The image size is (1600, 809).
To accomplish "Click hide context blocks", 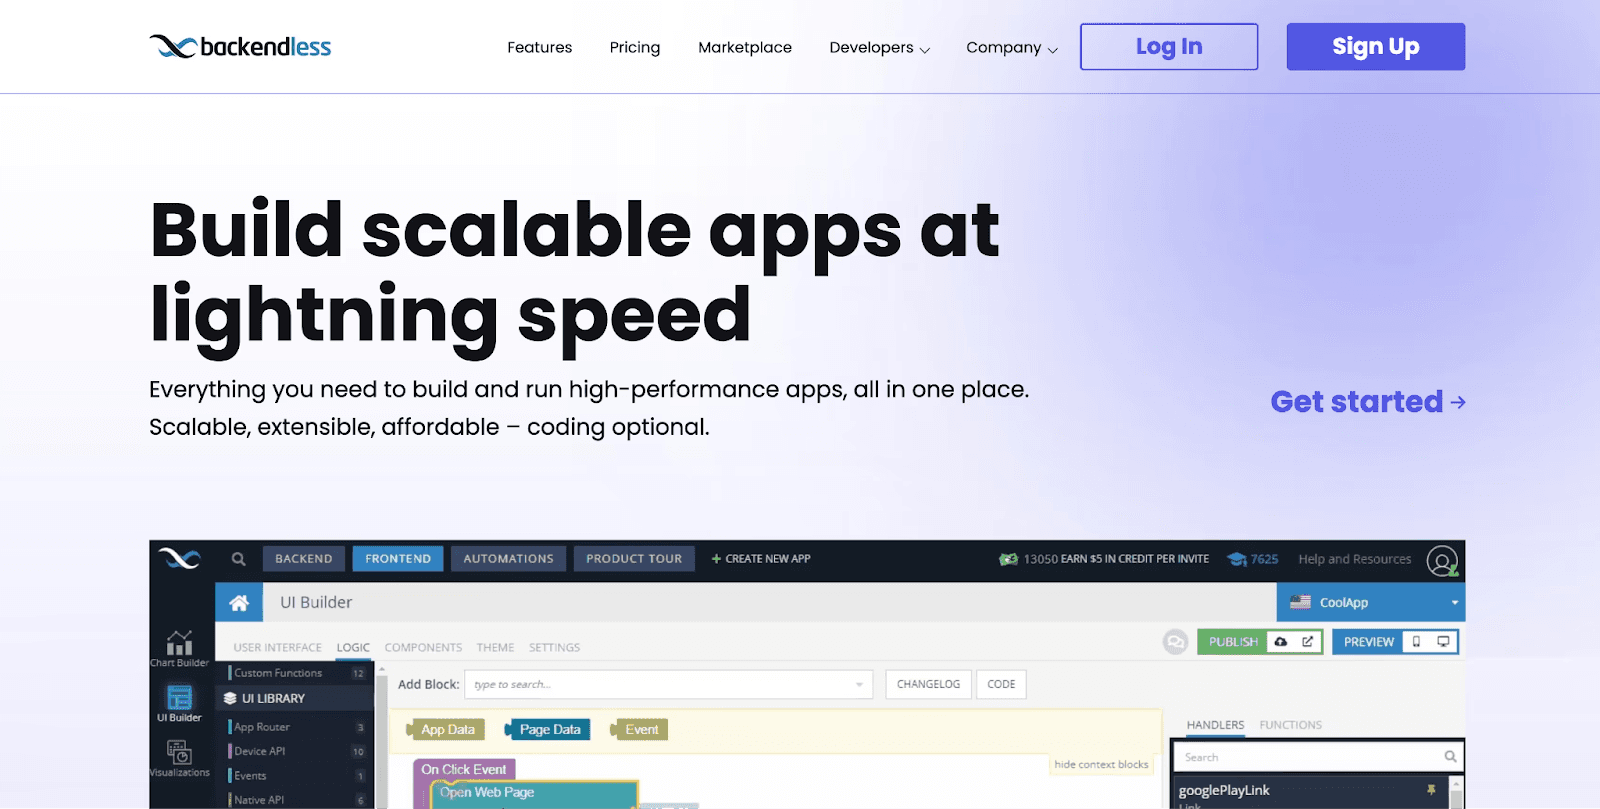I will click(x=1101, y=765).
